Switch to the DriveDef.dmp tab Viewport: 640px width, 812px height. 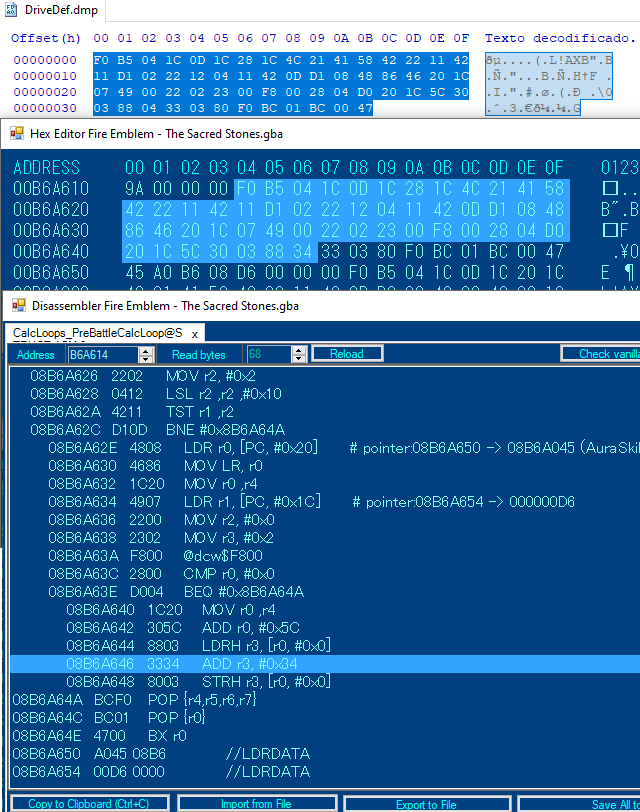[x=53, y=10]
